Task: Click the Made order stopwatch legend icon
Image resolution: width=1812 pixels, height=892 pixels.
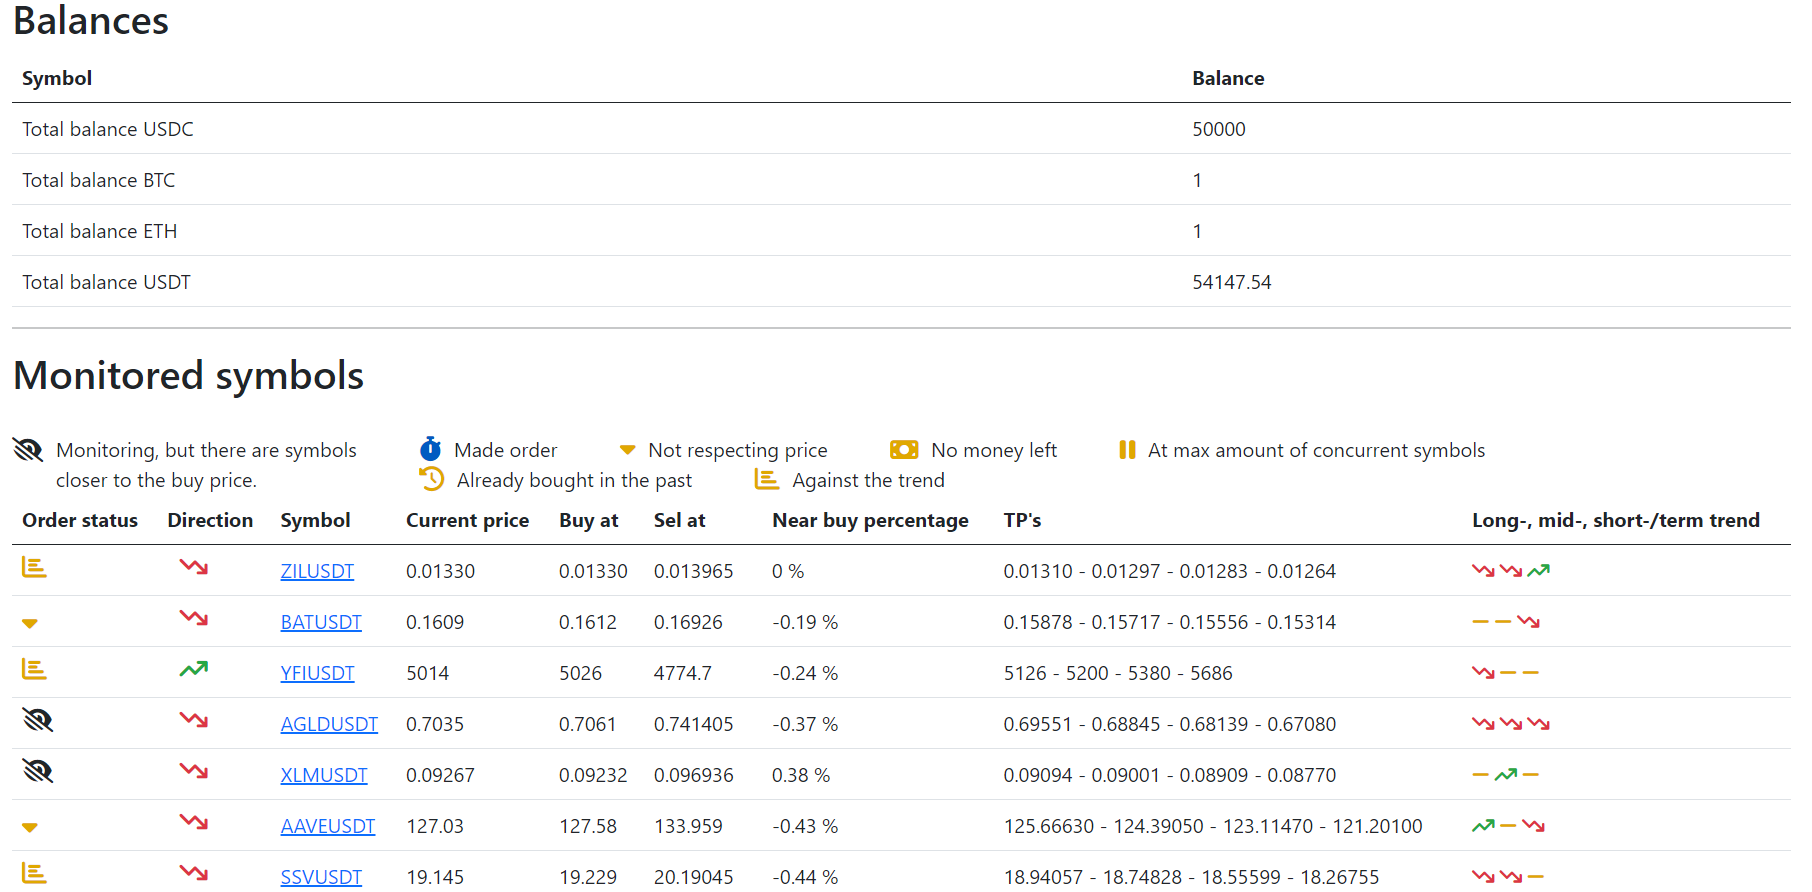Action: coord(430,449)
